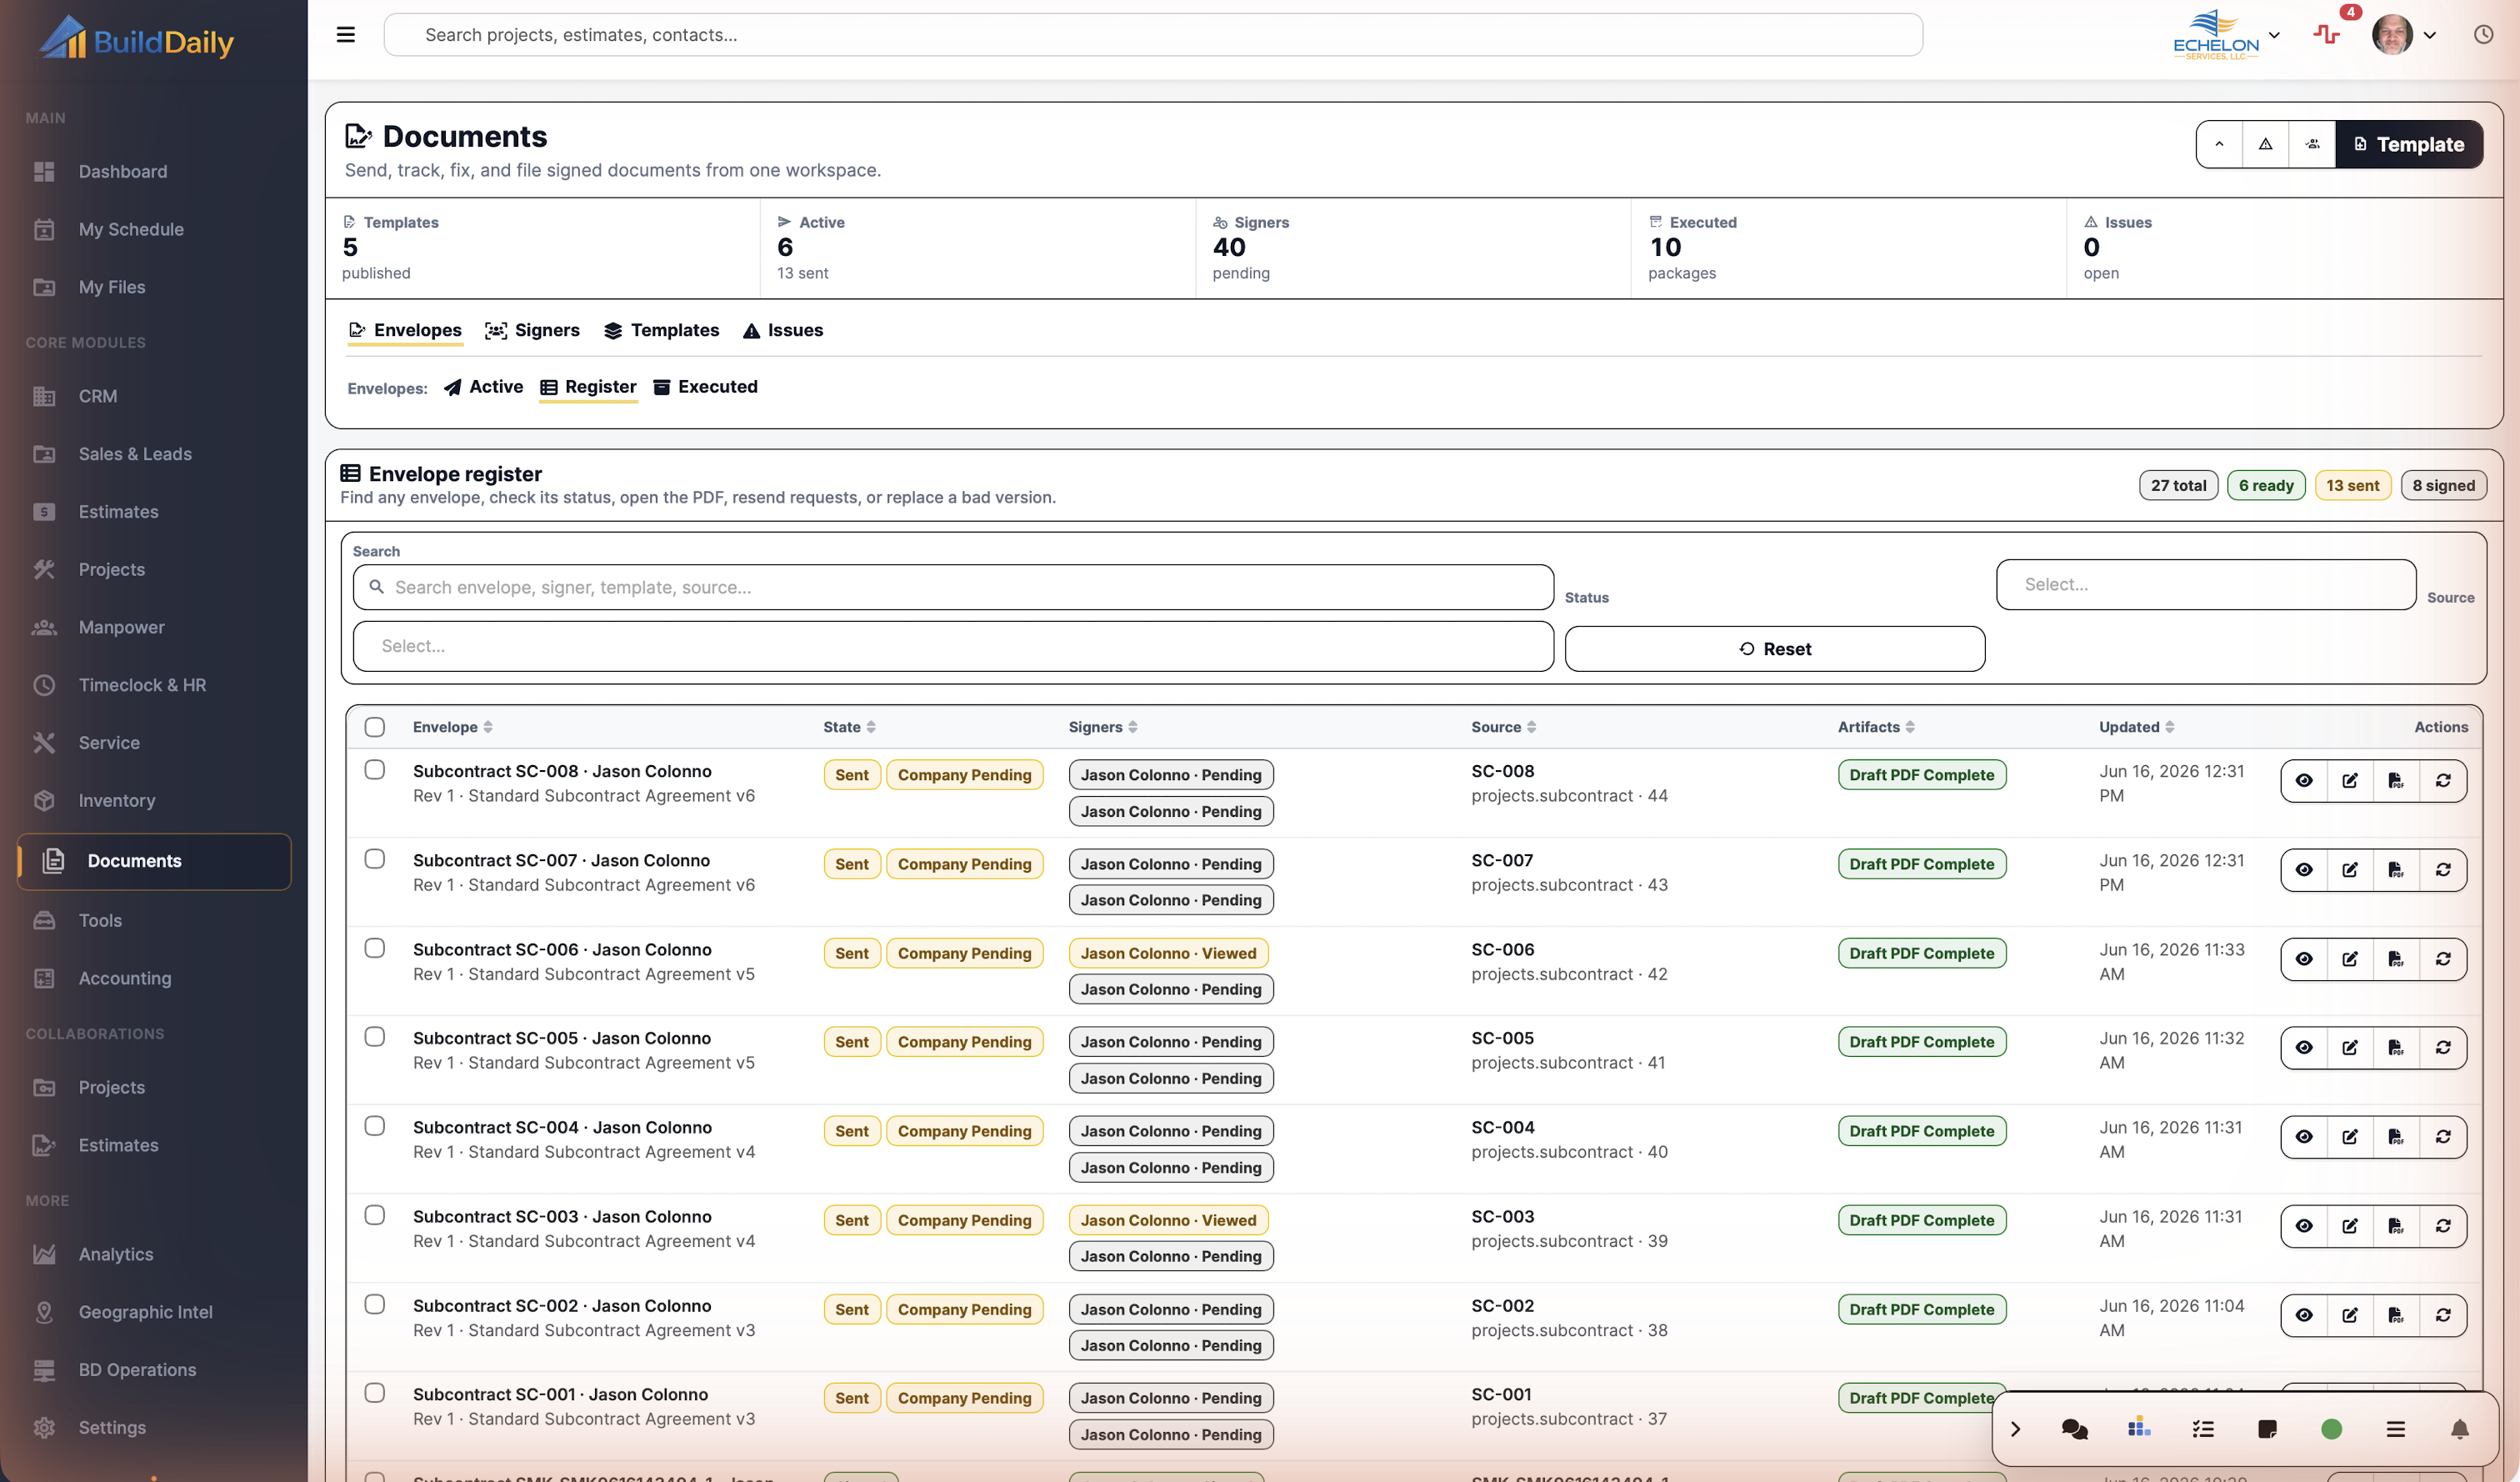Click the hamburger menu icon beside search
This screenshot has height=1482, width=2520.
[346, 35]
